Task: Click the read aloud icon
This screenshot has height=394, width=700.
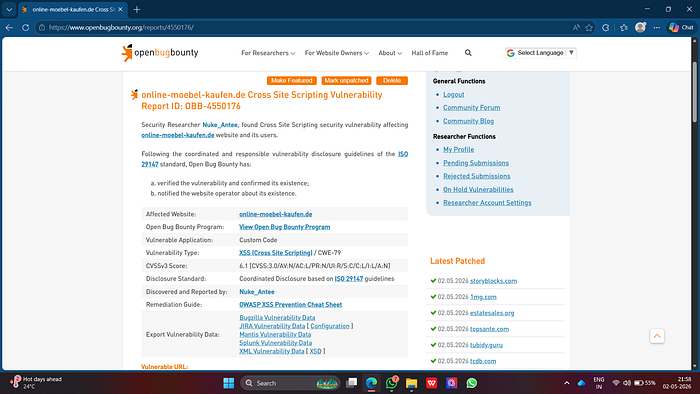Action: 576,27
